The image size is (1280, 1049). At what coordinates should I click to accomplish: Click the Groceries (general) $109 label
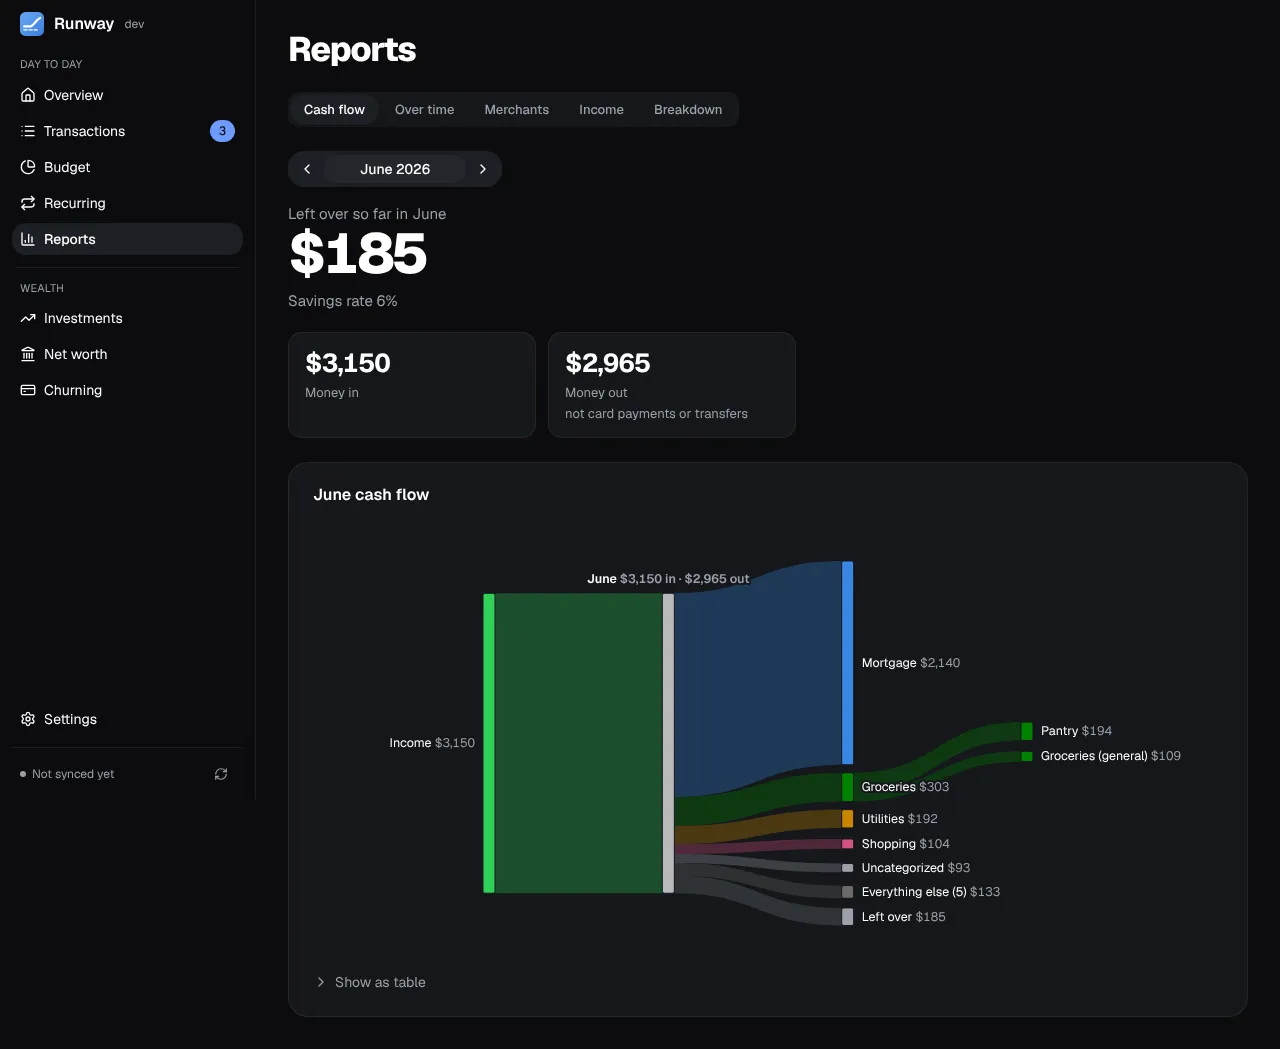[1110, 756]
